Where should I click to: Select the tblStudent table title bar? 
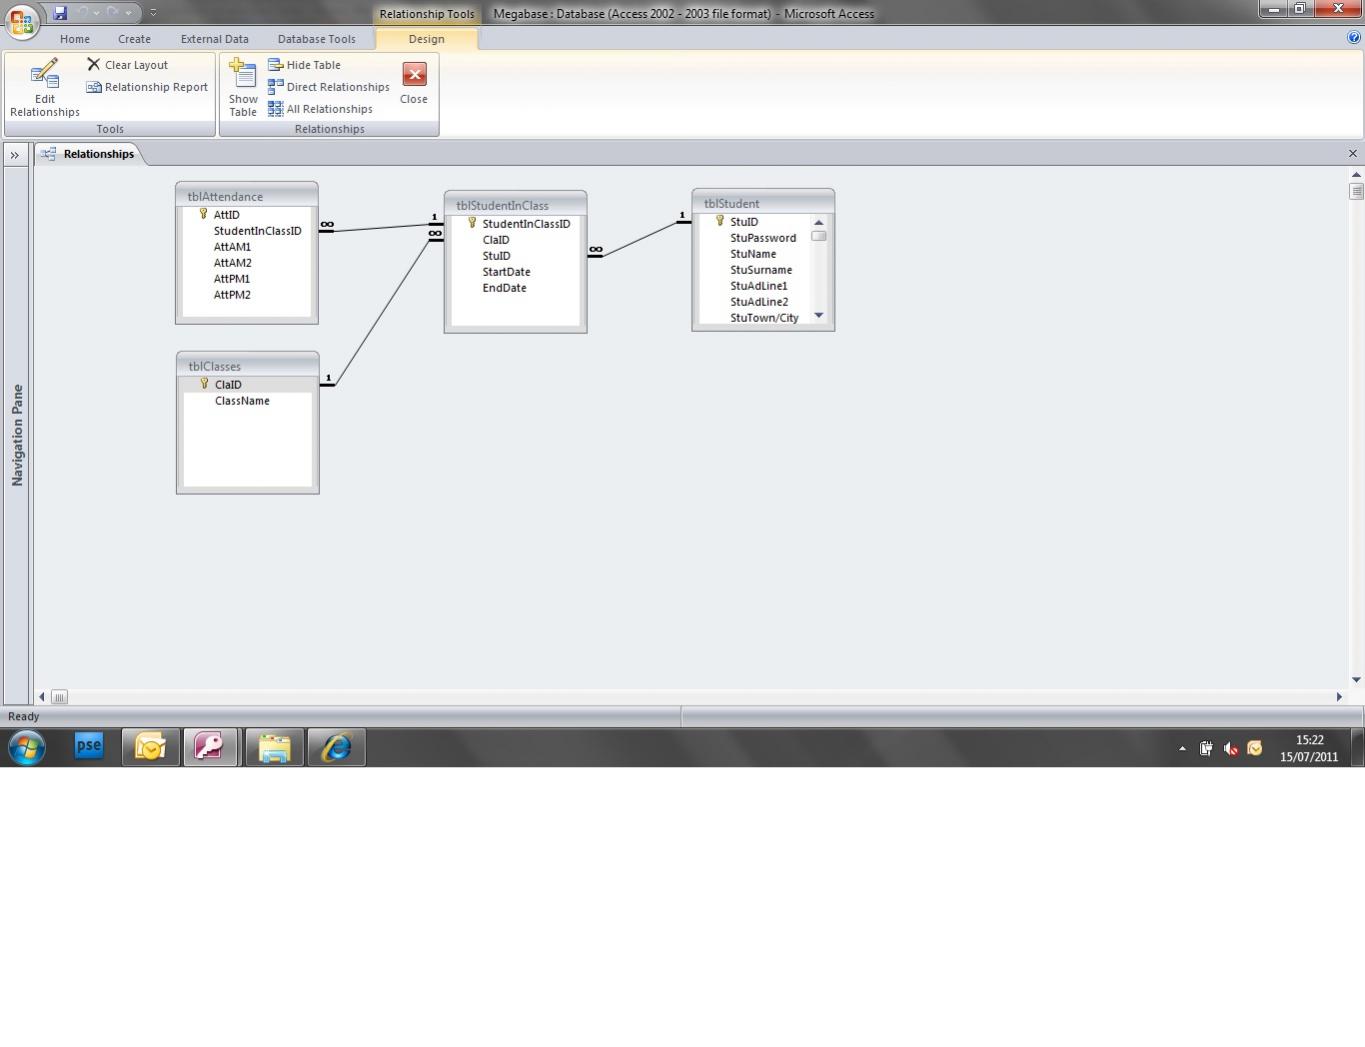tap(763, 203)
